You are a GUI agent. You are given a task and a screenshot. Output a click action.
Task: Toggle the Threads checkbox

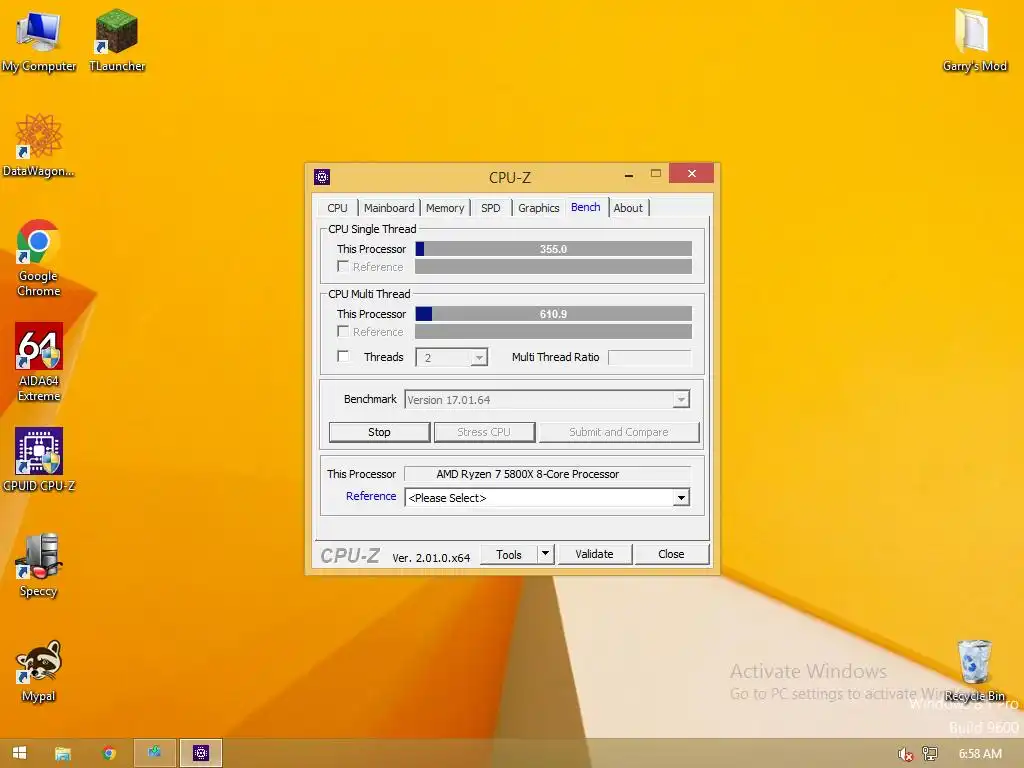coord(343,356)
